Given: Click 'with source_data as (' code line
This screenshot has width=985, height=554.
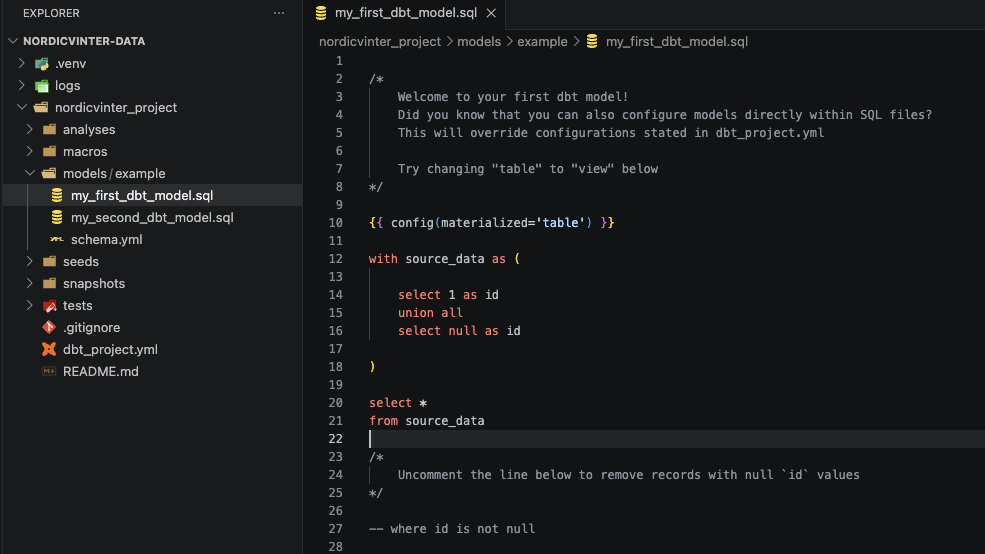Looking at the screenshot, I should pyautogui.click(x=444, y=259).
